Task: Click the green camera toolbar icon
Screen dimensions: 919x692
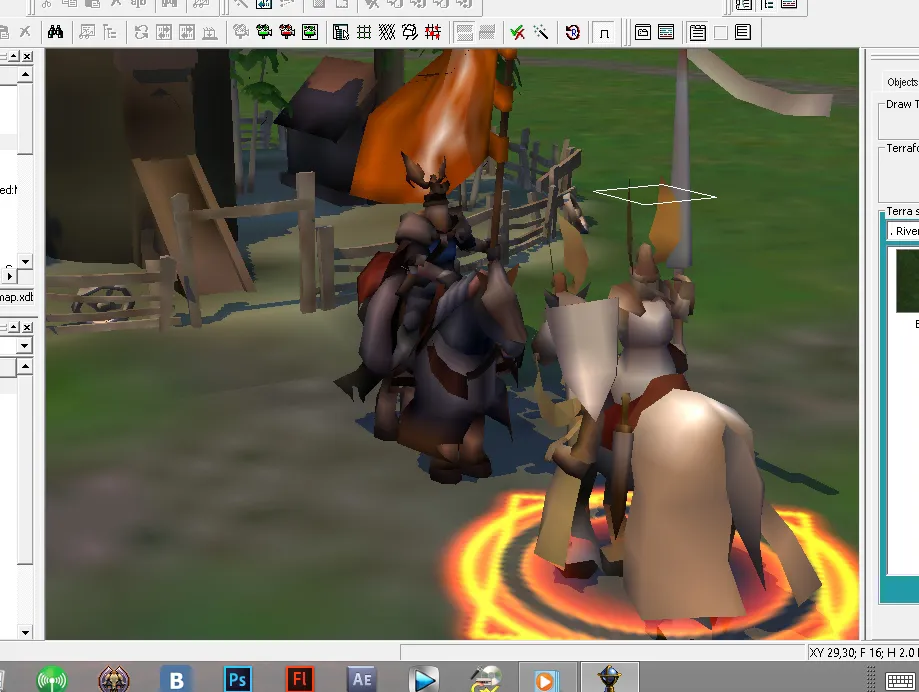Action: coord(264,32)
